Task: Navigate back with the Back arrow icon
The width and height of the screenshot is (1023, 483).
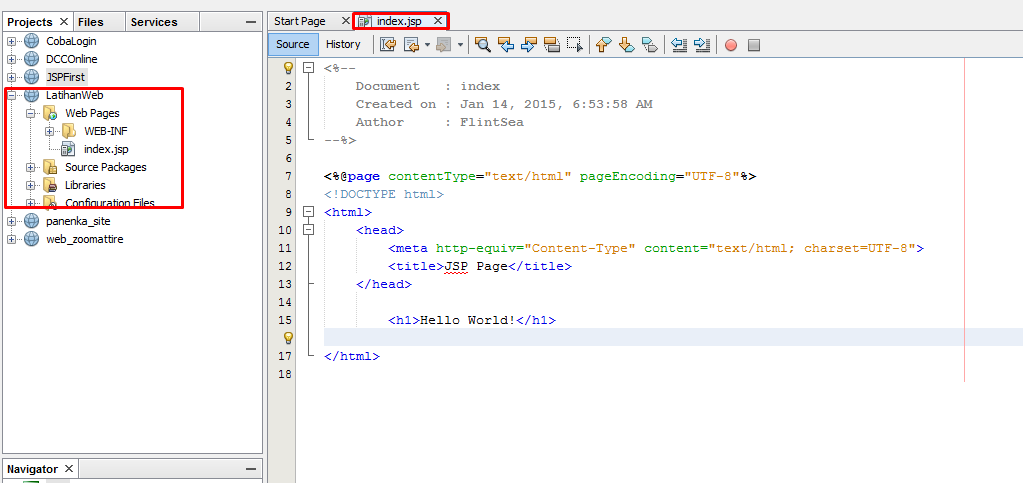Action: pos(411,44)
